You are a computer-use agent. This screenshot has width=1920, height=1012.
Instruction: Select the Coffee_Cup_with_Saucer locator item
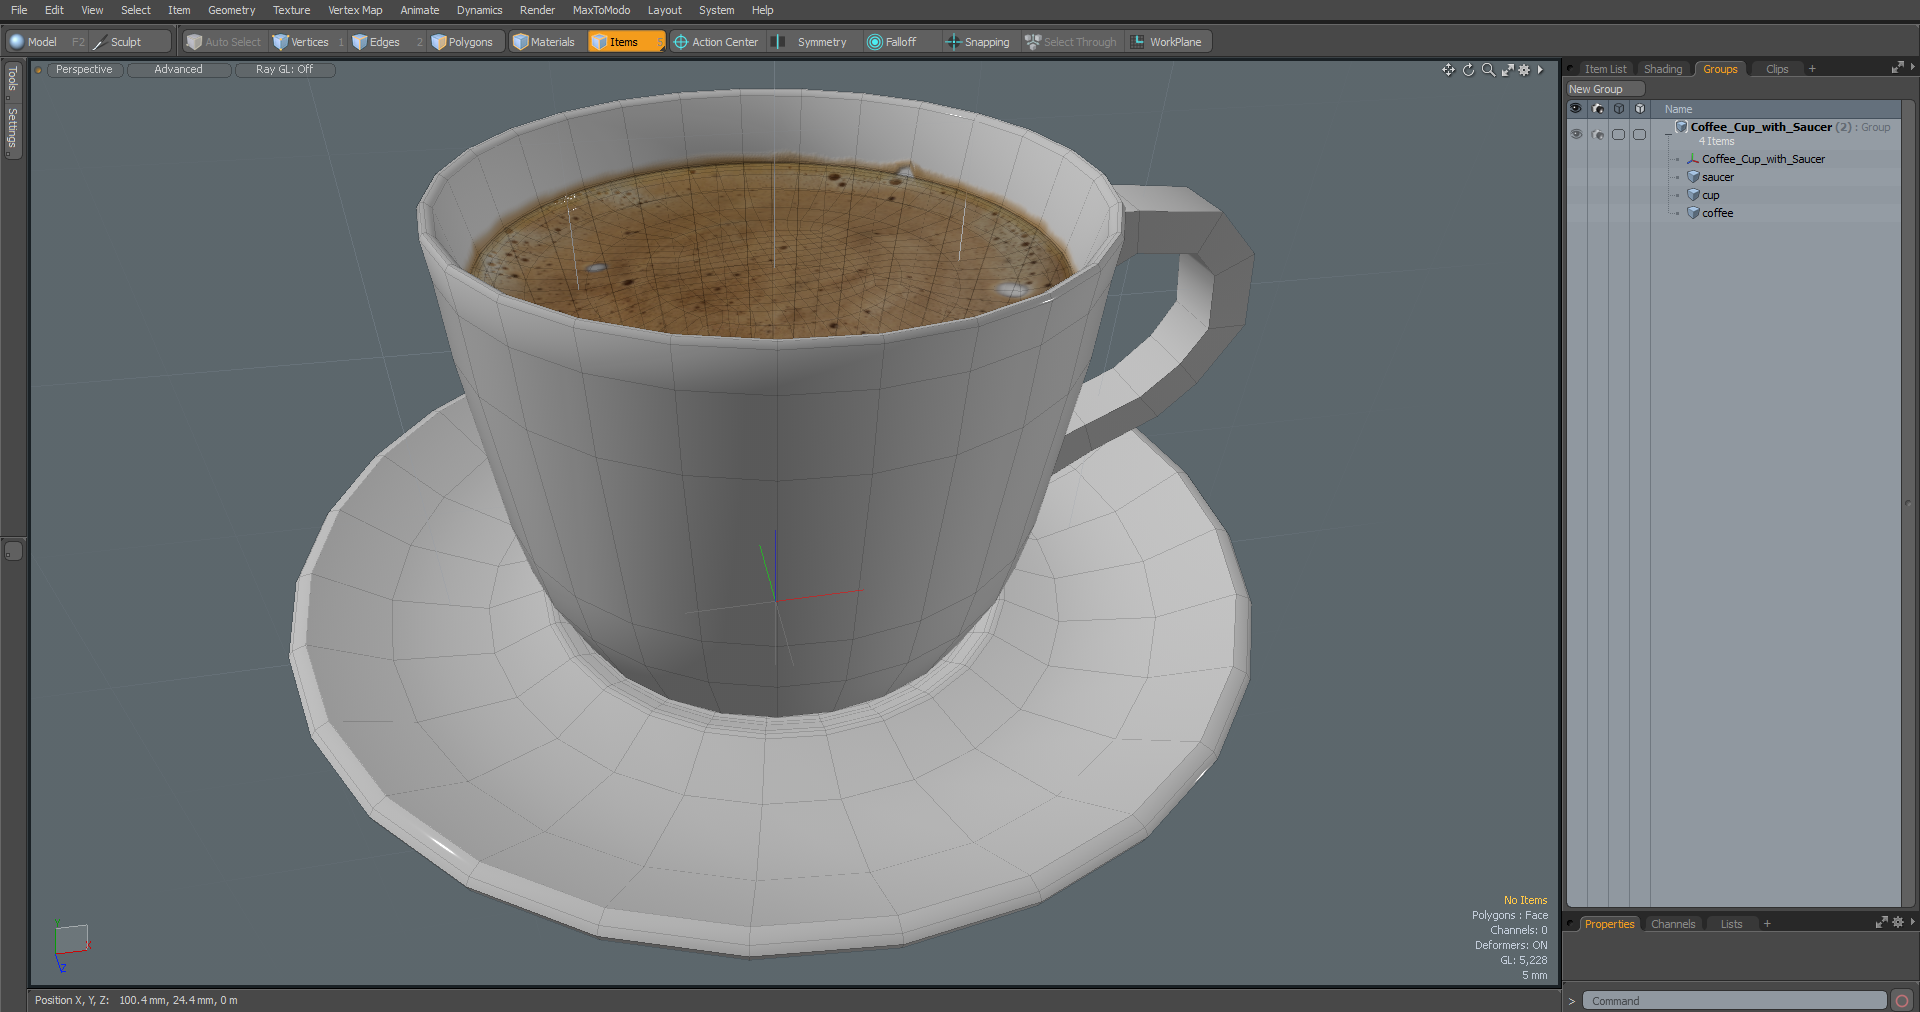coord(1763,159)
